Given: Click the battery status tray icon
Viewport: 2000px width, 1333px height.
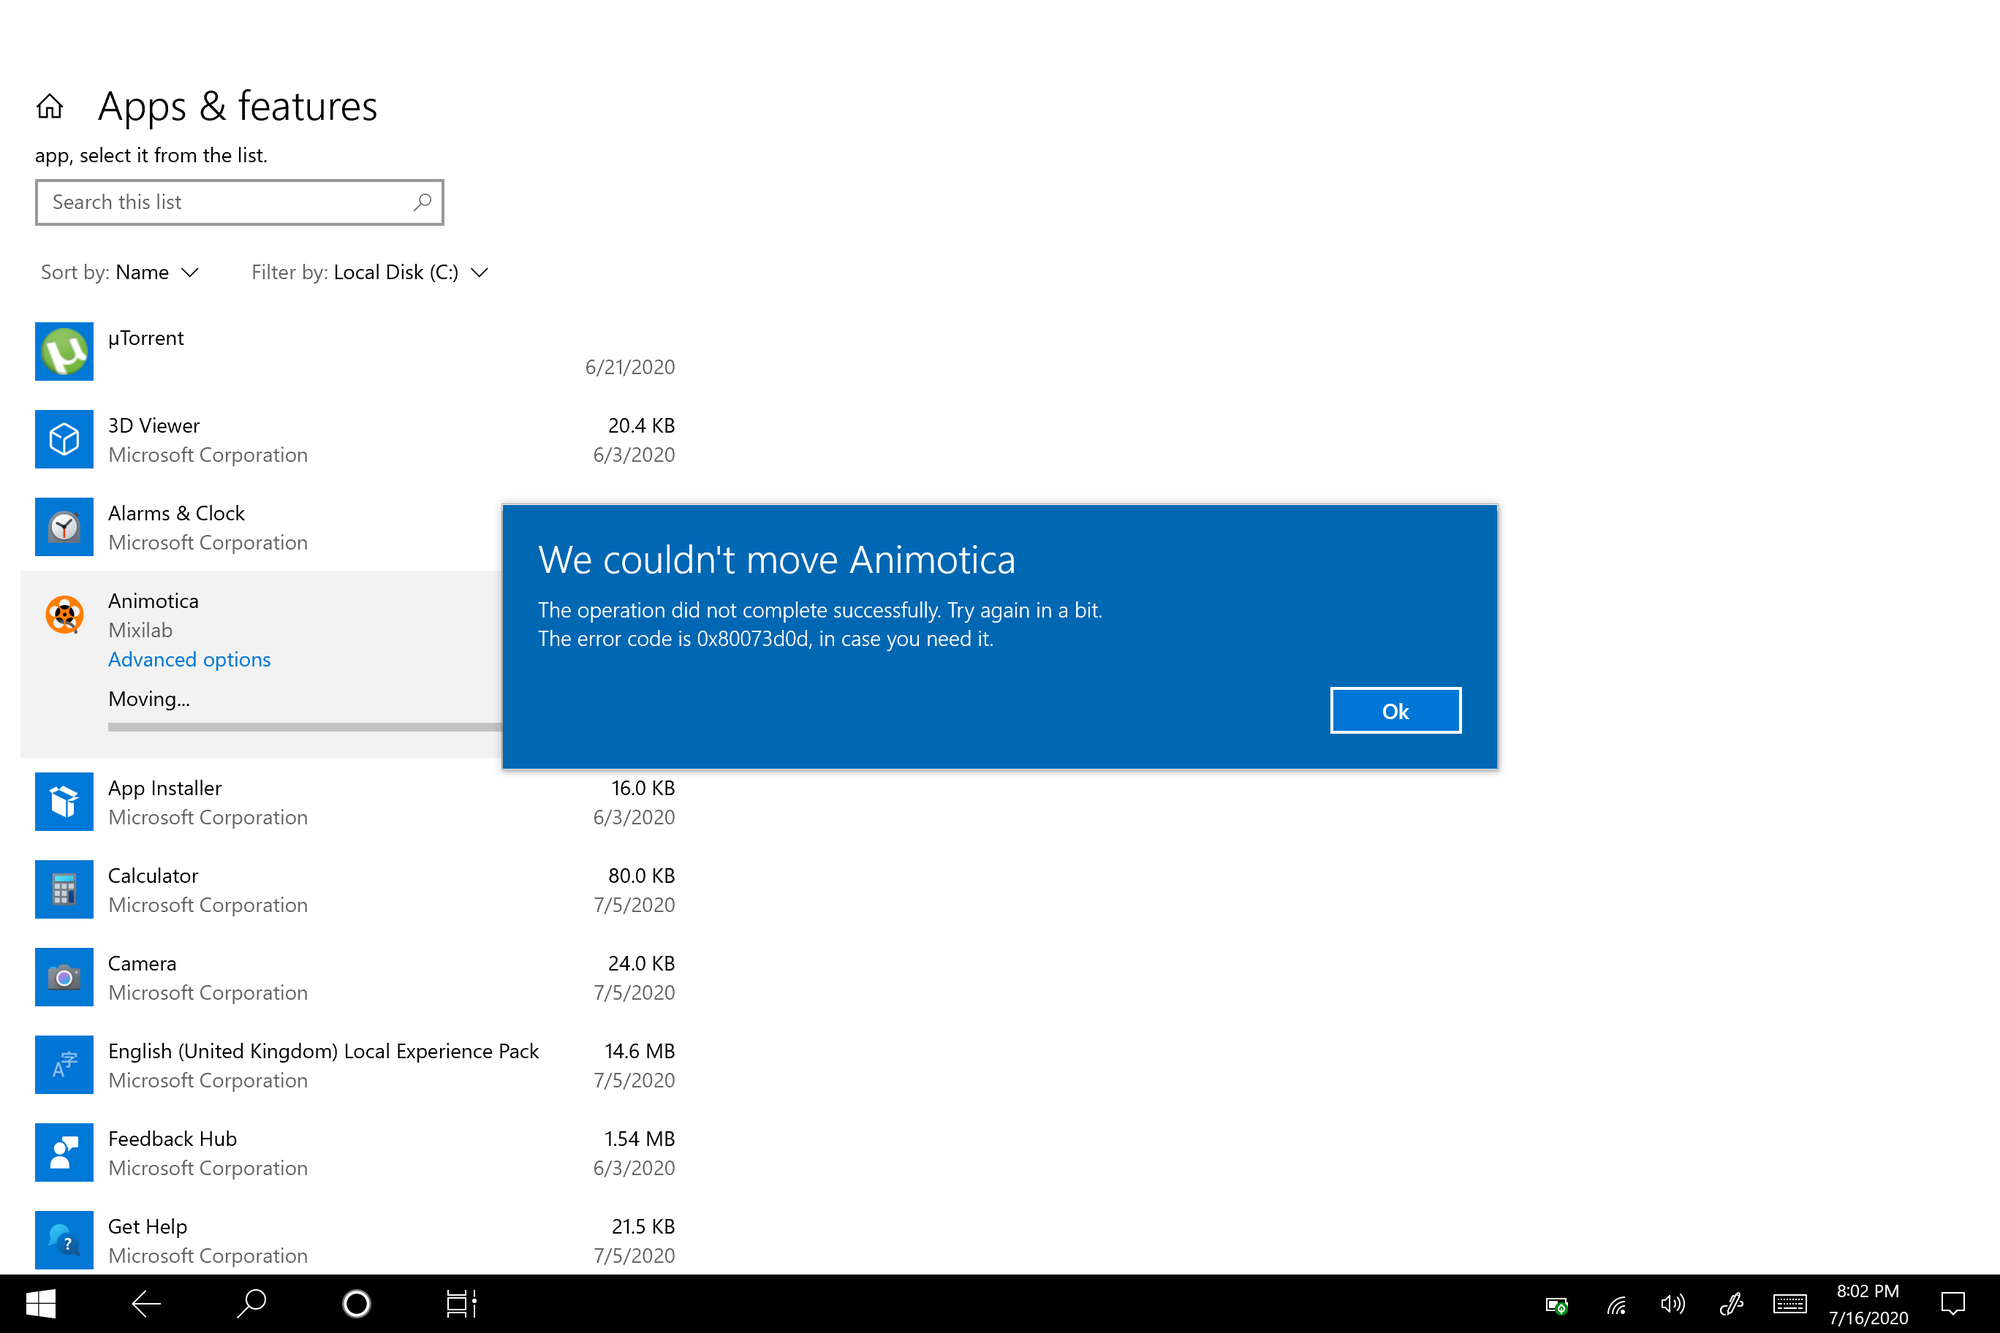Looking at the screenshot, I should 1557,1305.
